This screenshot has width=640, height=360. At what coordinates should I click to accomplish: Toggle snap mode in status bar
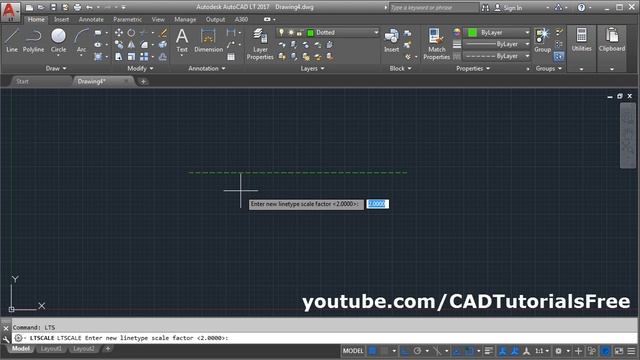click(x=384, y=351)
